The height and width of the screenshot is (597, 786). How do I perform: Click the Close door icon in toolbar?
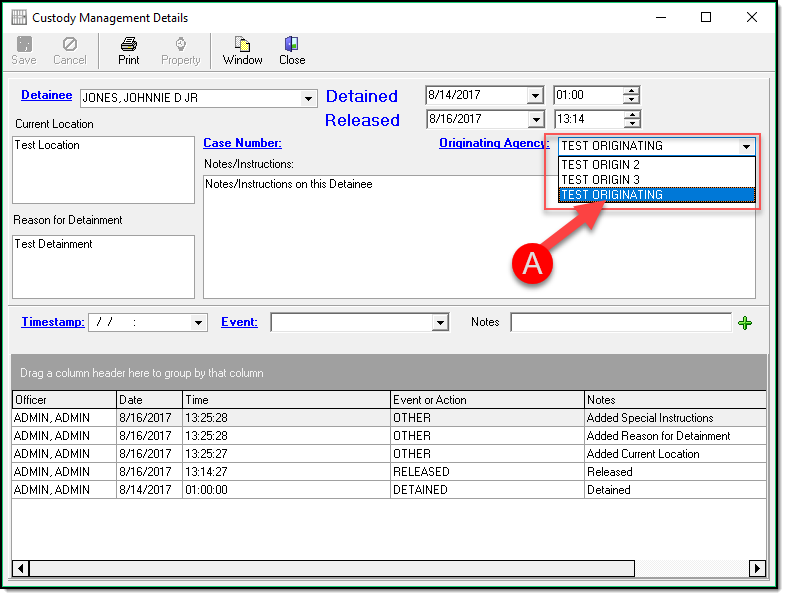pyautogui.click(x=292, y=45)
